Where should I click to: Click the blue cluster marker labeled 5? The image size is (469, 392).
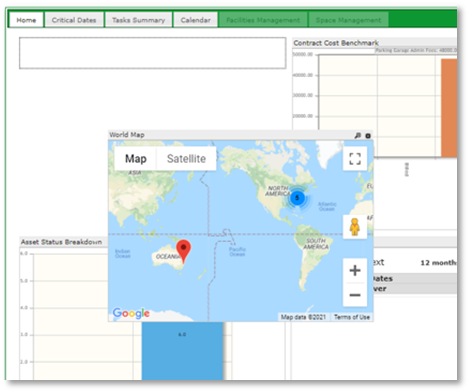(x=297, y=198)
